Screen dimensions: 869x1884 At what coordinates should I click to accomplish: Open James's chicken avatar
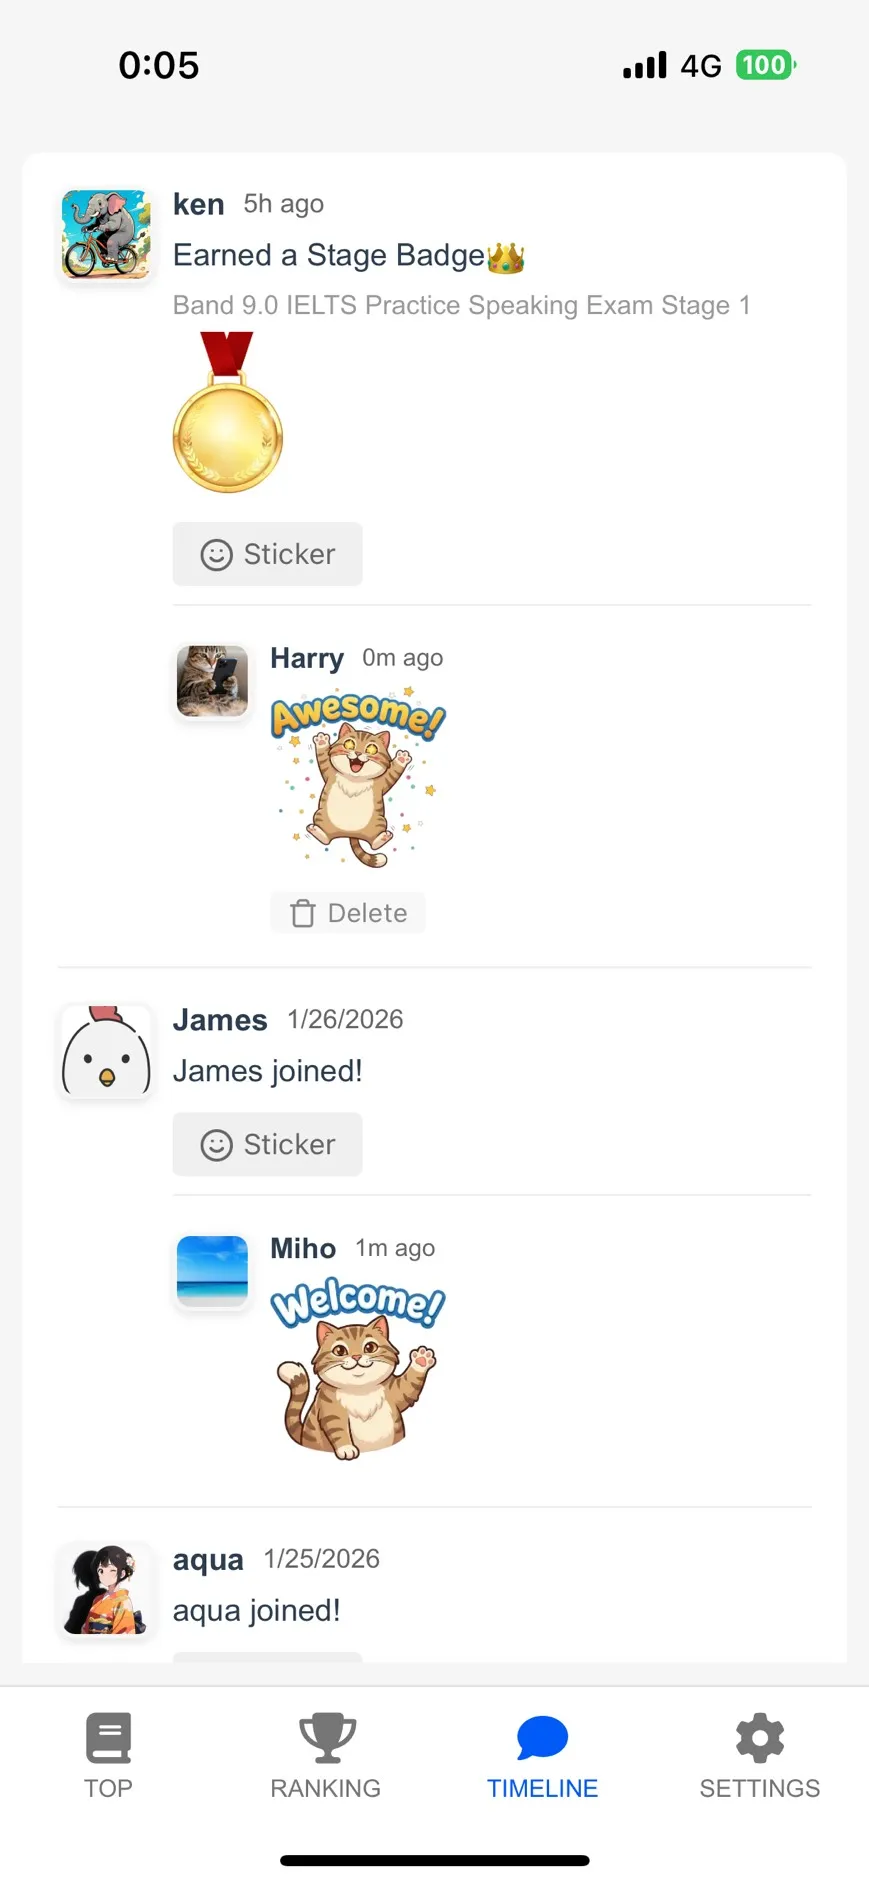pos(107,1052)
